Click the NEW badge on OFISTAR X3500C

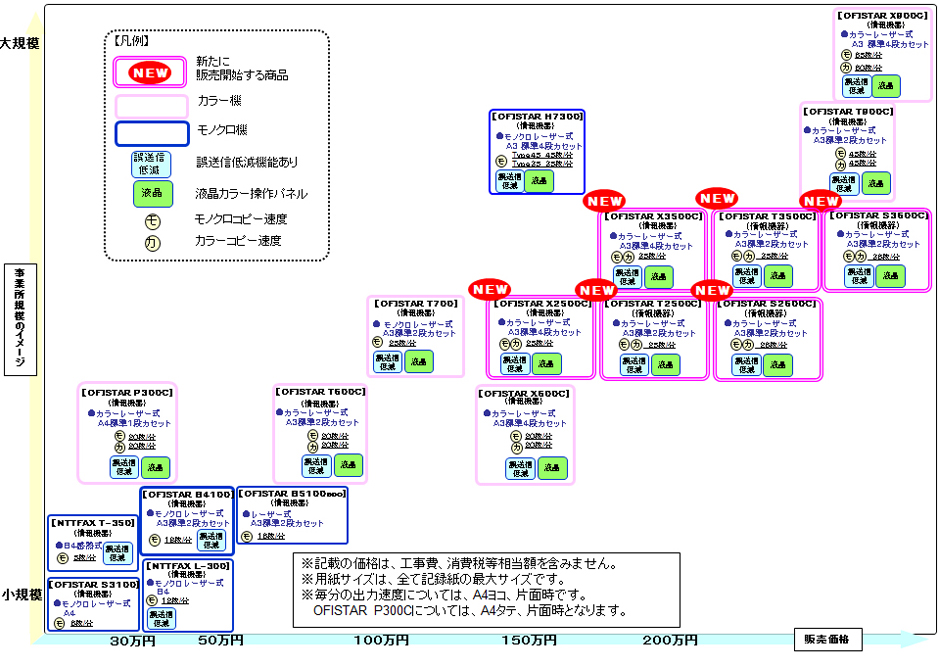tap(604, 201)
